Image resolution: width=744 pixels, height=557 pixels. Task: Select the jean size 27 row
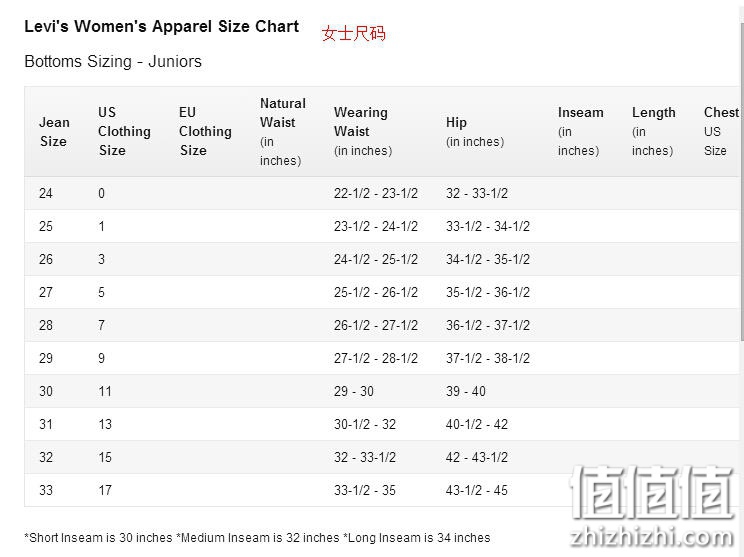tap(382, 292)
